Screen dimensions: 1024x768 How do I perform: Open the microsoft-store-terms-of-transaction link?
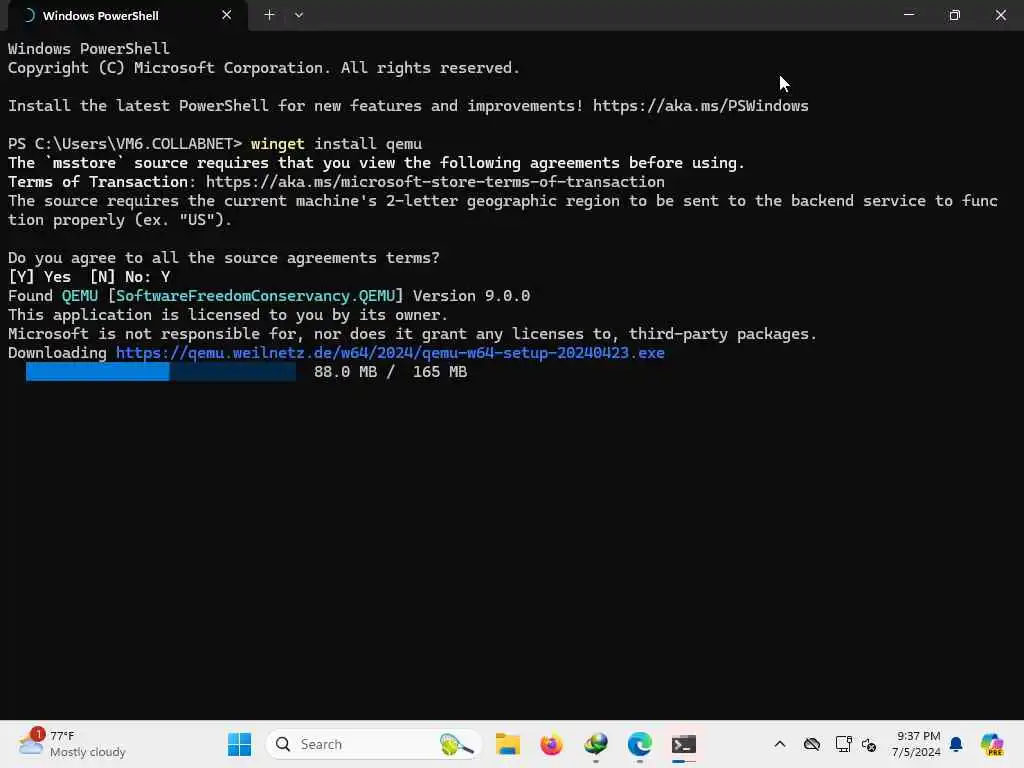point(435,182)
